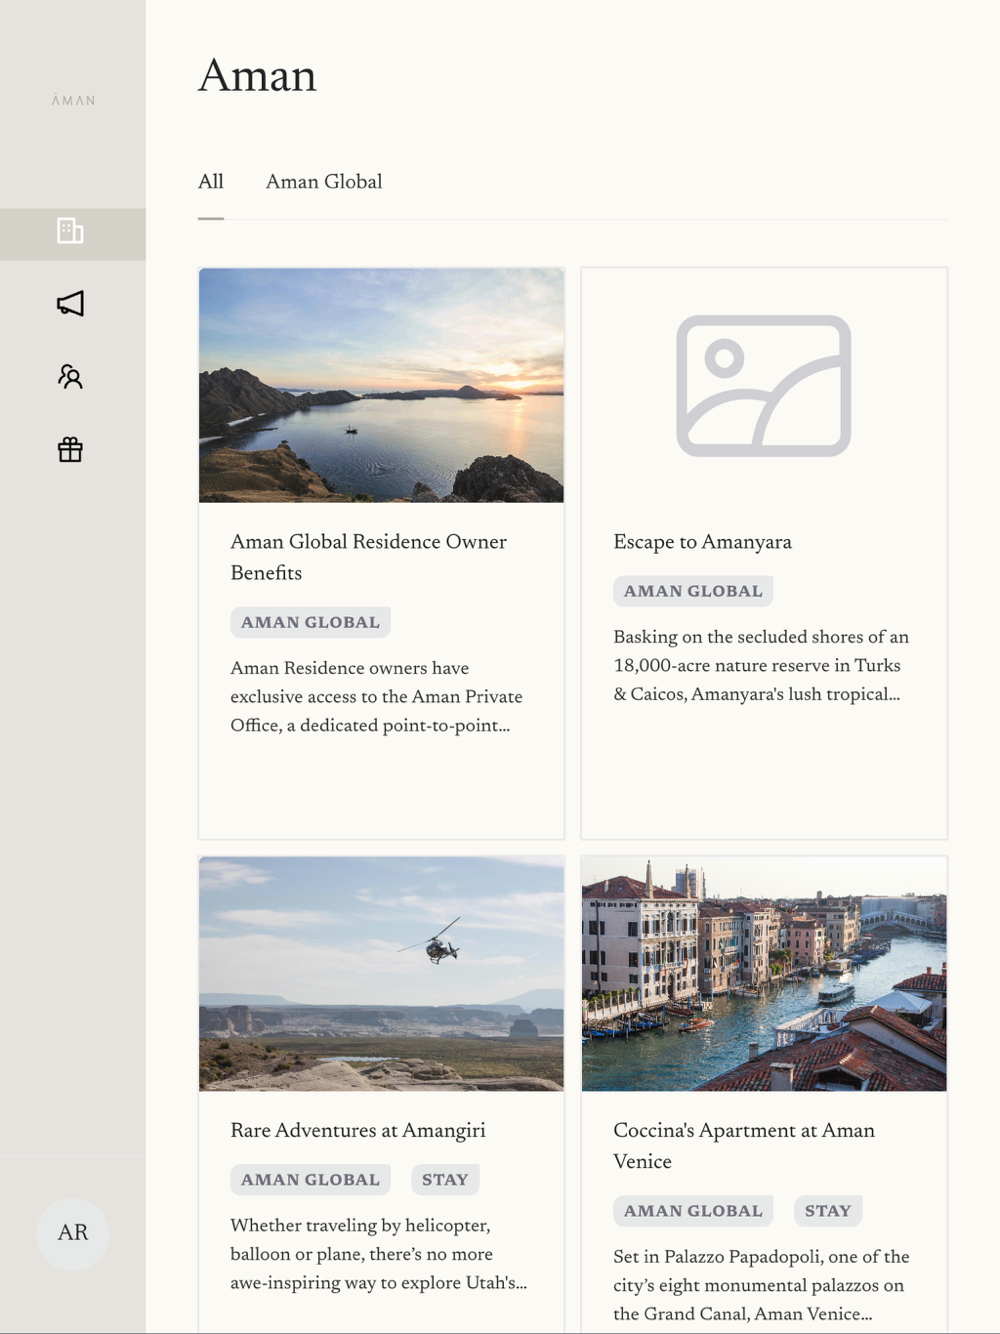The width and height of the screenshot is (1000, 1334).
Task: Open the sunset bay photo thumbnail
Action: [381, 385]
